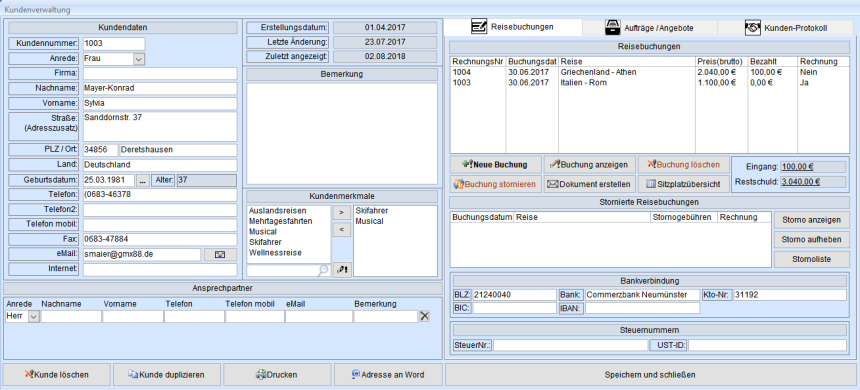This screenshot has height=390, width=860.
Task: Click the Drucken button
Action: [x=277, y=375]
